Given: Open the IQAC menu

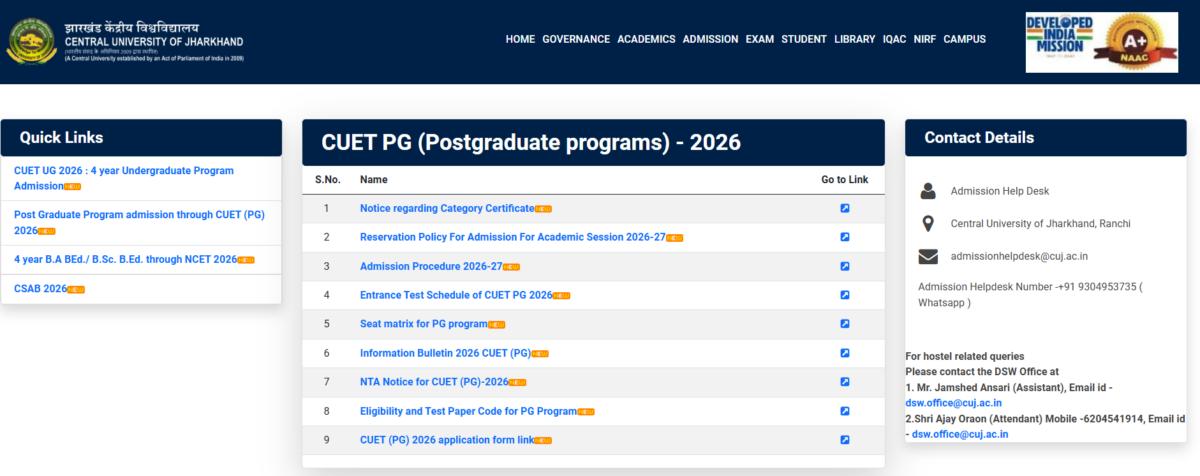Looking at the screenshot, I should tap(894, 39).
